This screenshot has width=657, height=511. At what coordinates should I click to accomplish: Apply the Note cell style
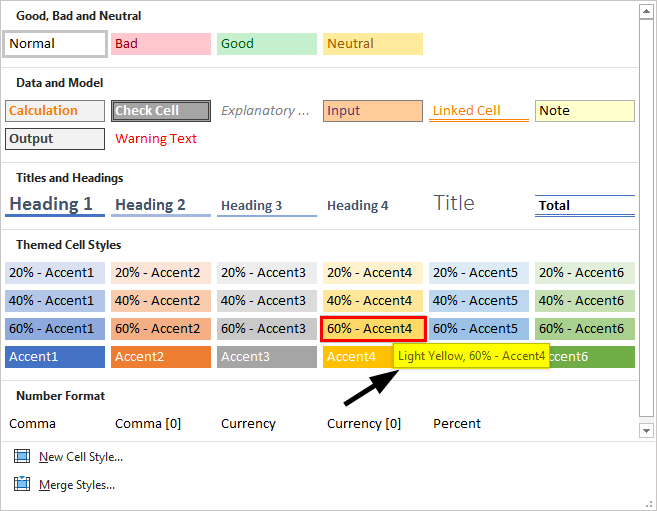585,111
